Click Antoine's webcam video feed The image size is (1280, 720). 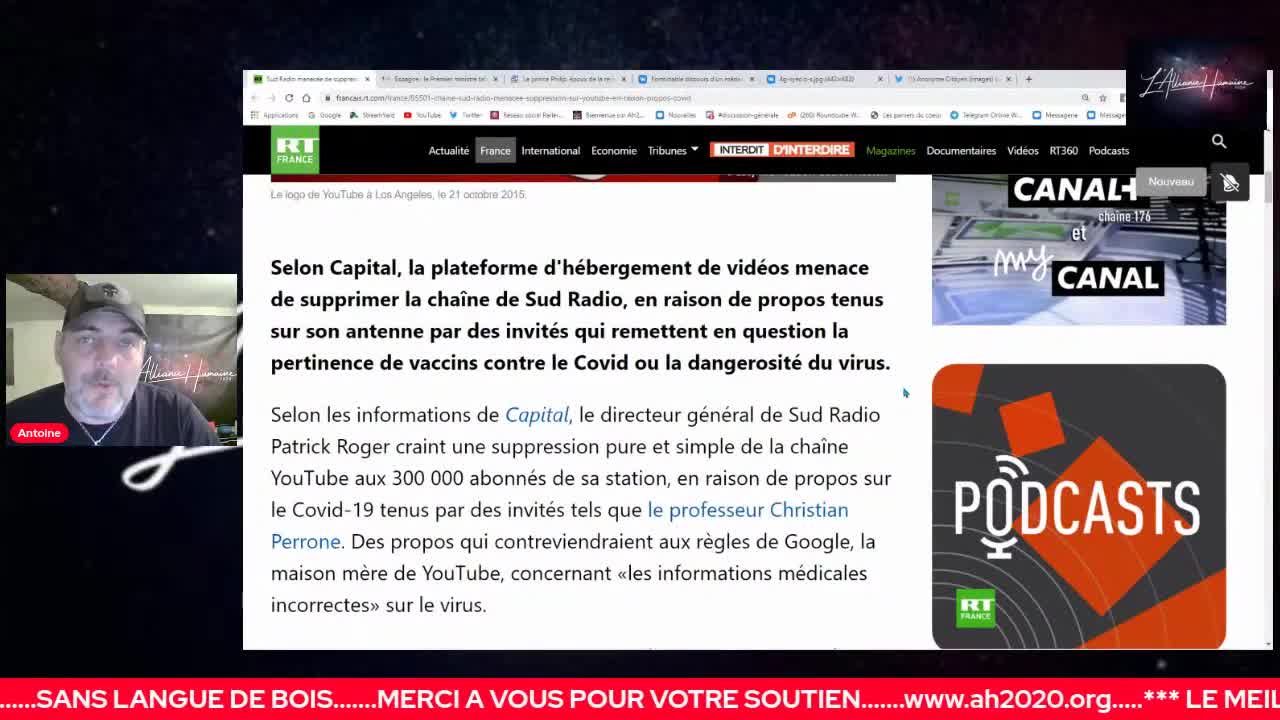click(x=121, y=360)
